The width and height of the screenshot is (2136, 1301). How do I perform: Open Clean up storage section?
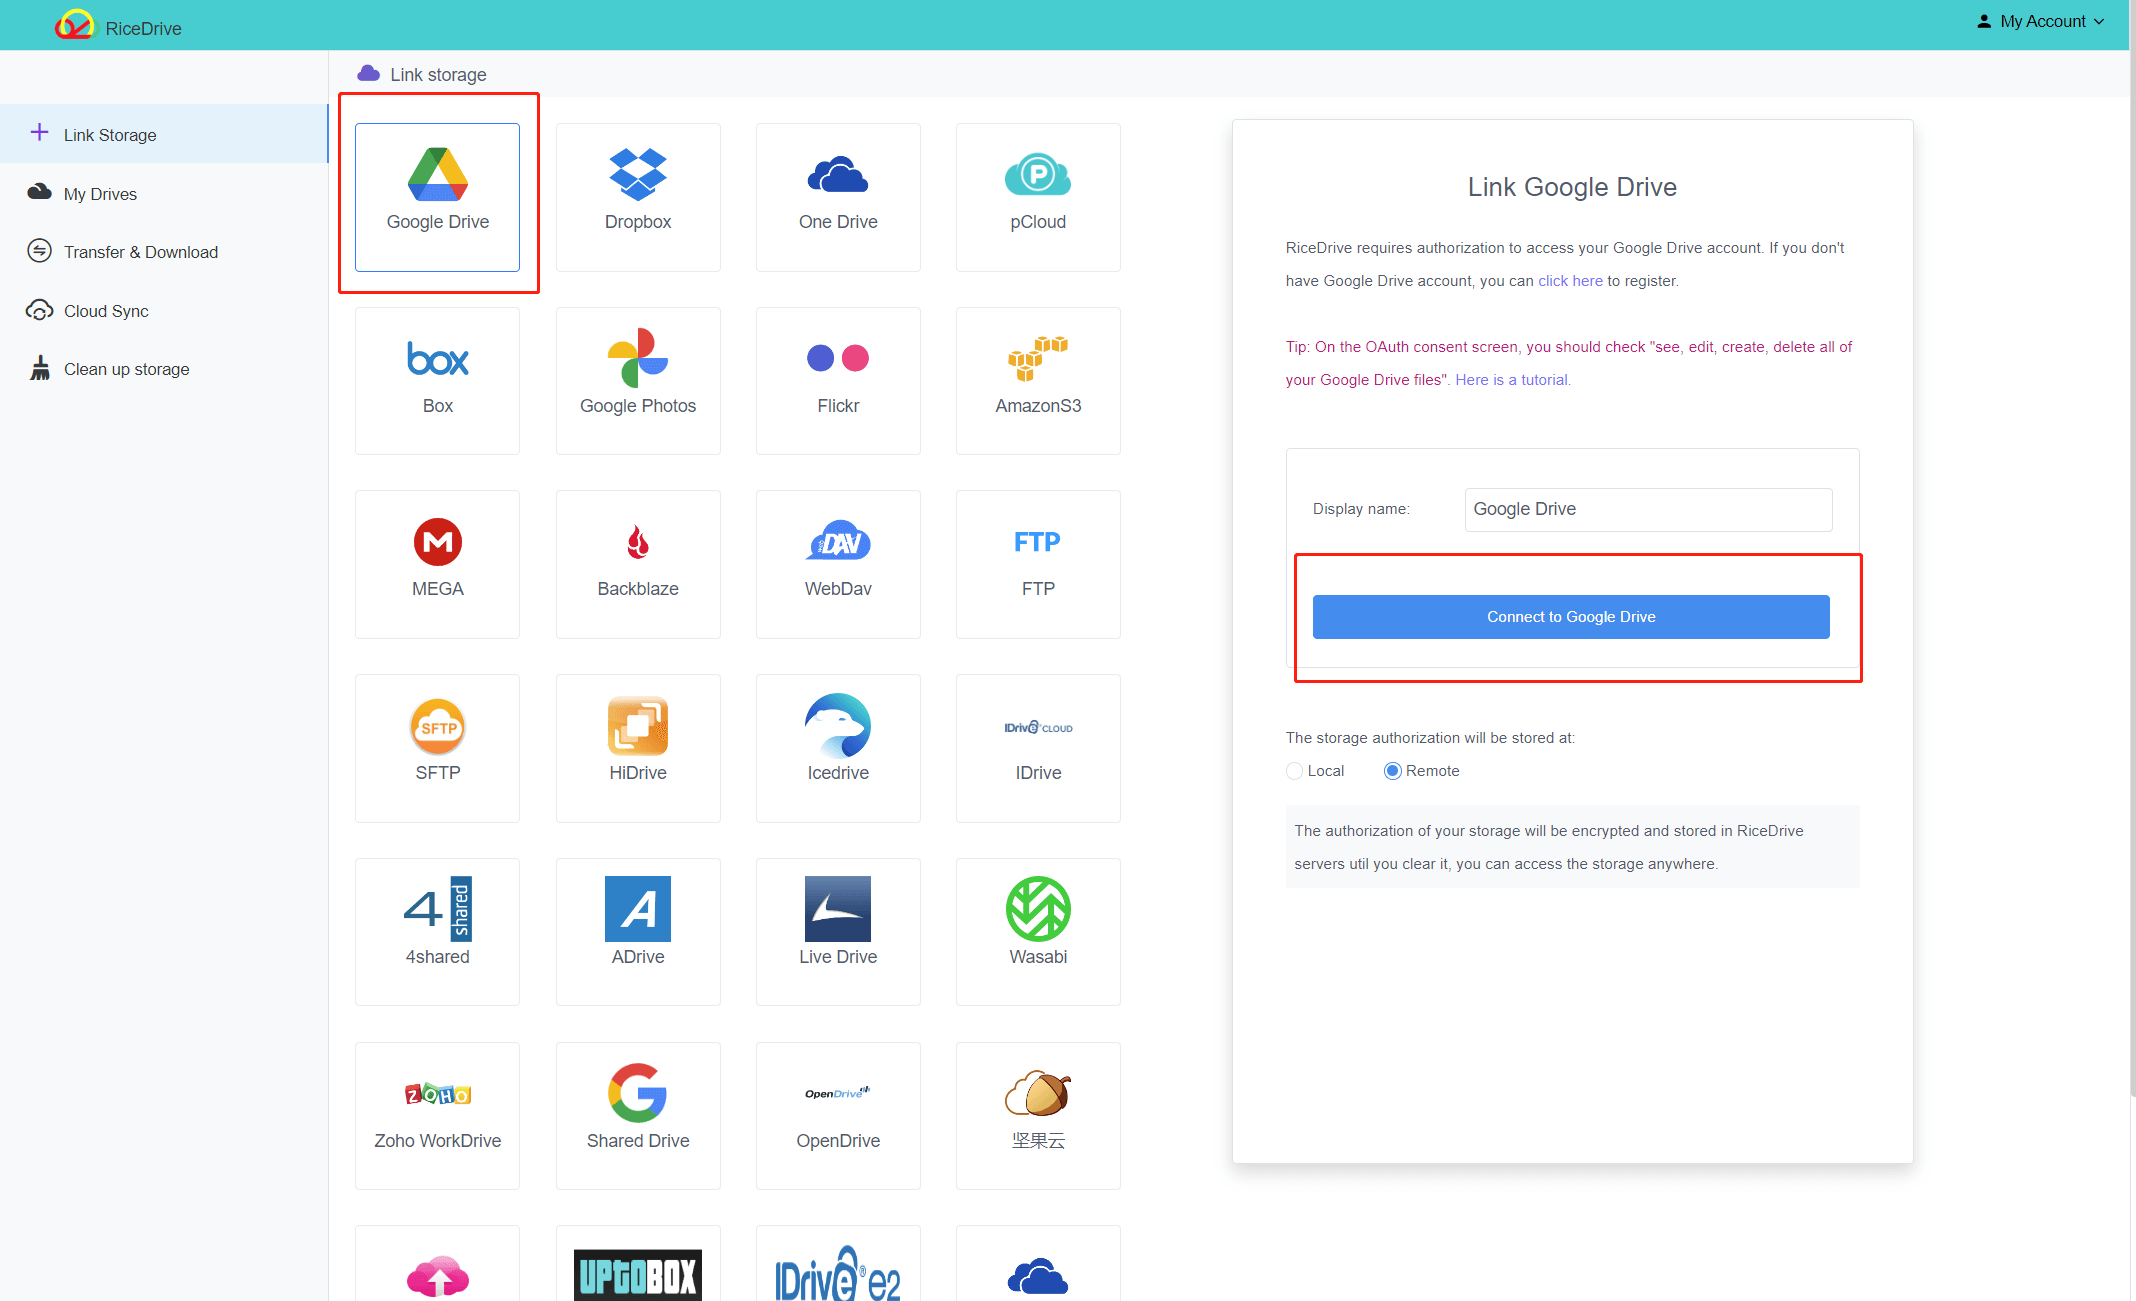pyautogui.click(x=125, y=369)
